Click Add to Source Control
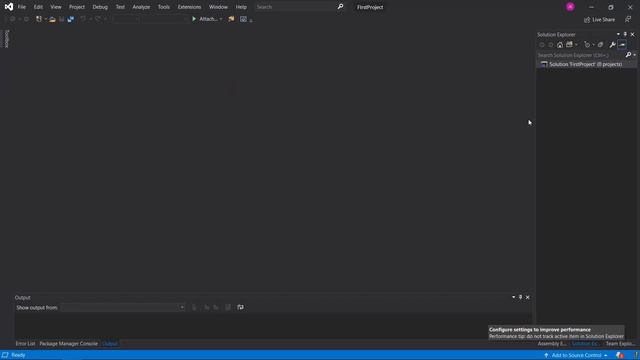Viewport: 640px width, 360px height. pyautogui.click(x=576, y=356)
